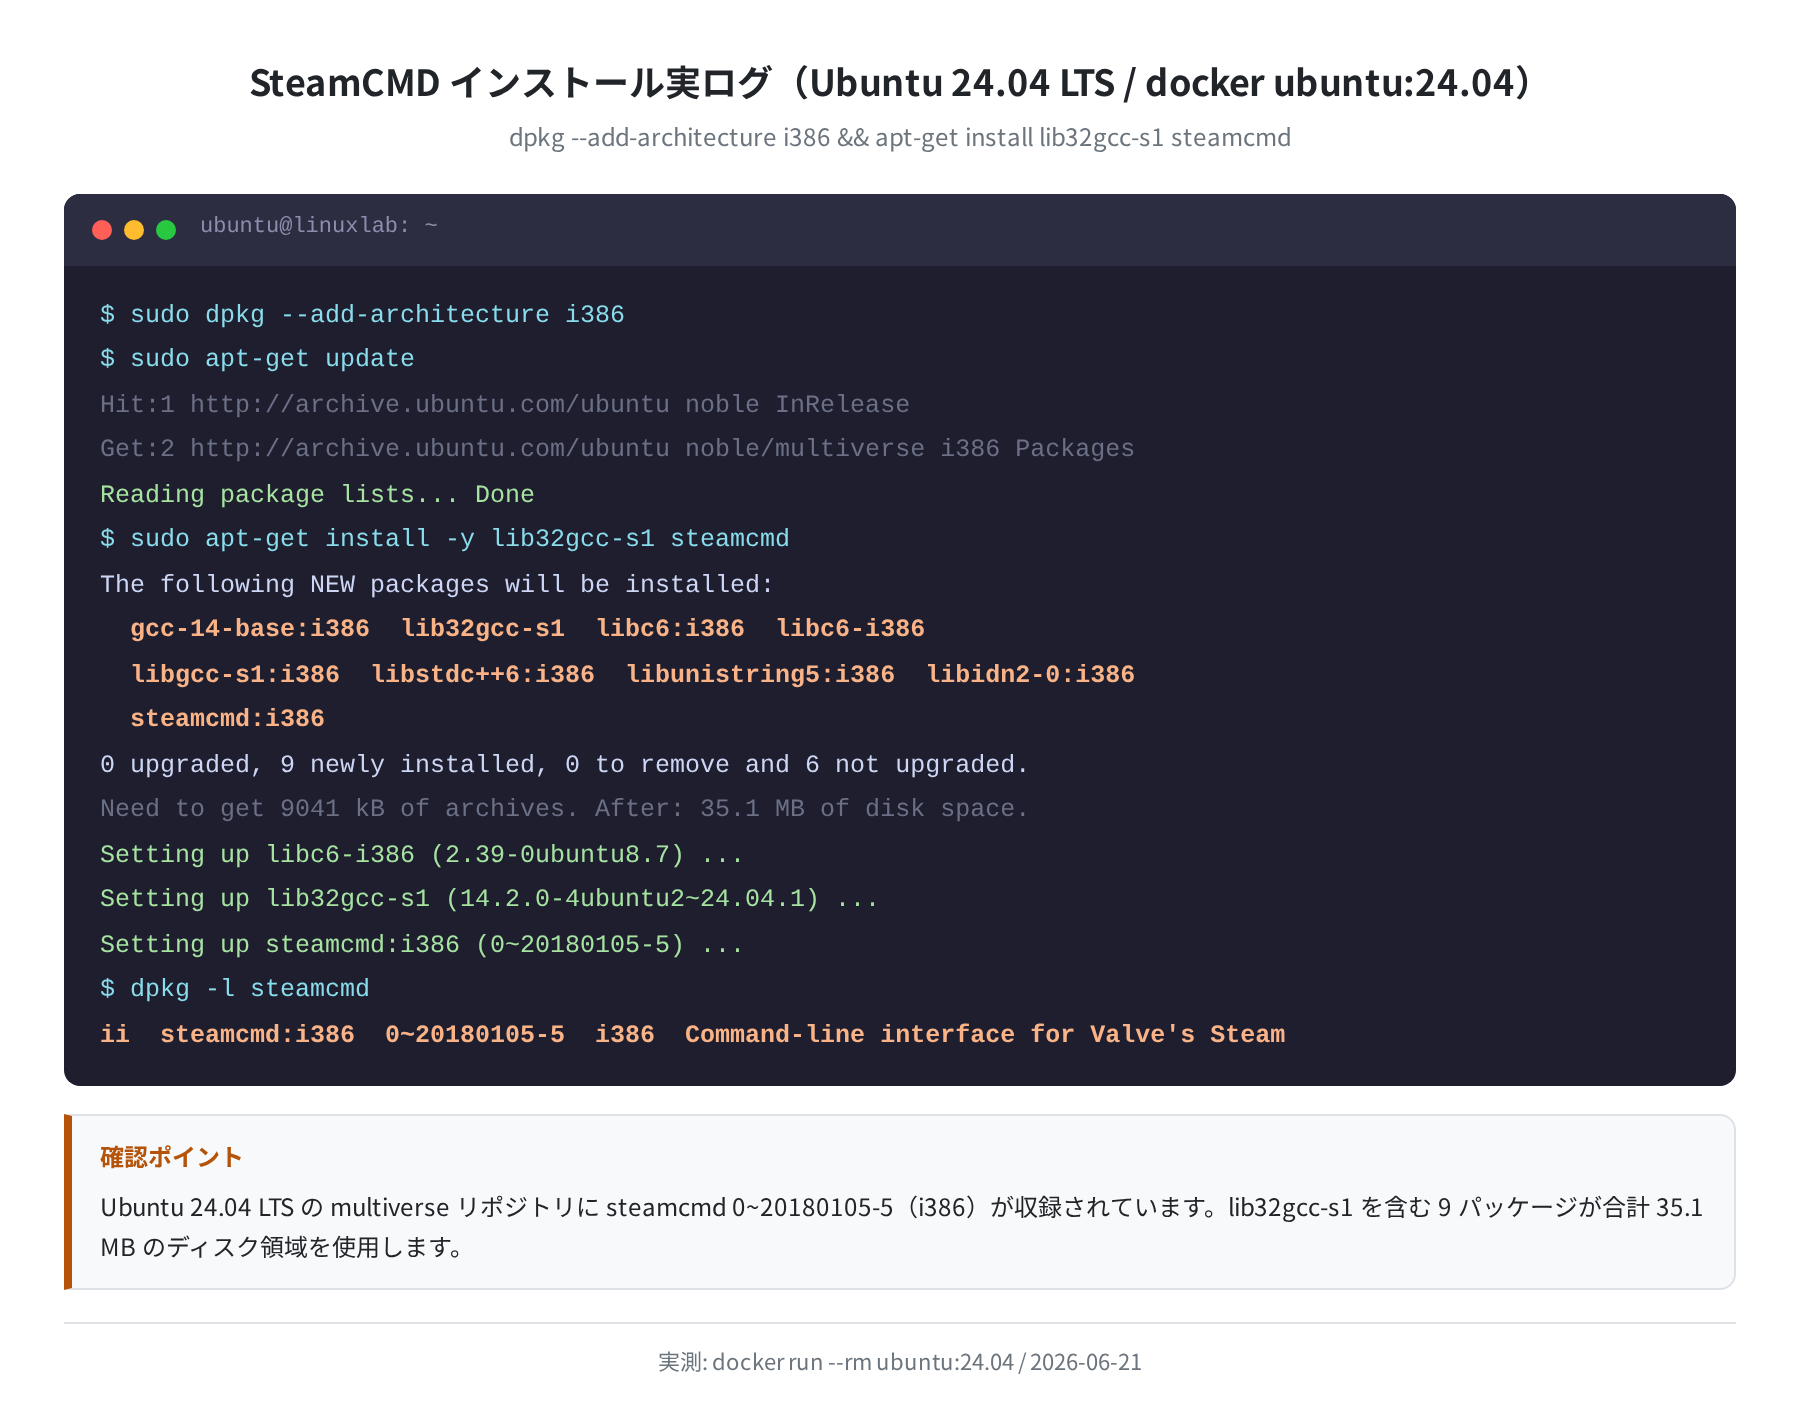Viewport: 1800px width, 1416px height.
Task: Click the line '$ dpkg -l steamcmd'
Action: 235,988
